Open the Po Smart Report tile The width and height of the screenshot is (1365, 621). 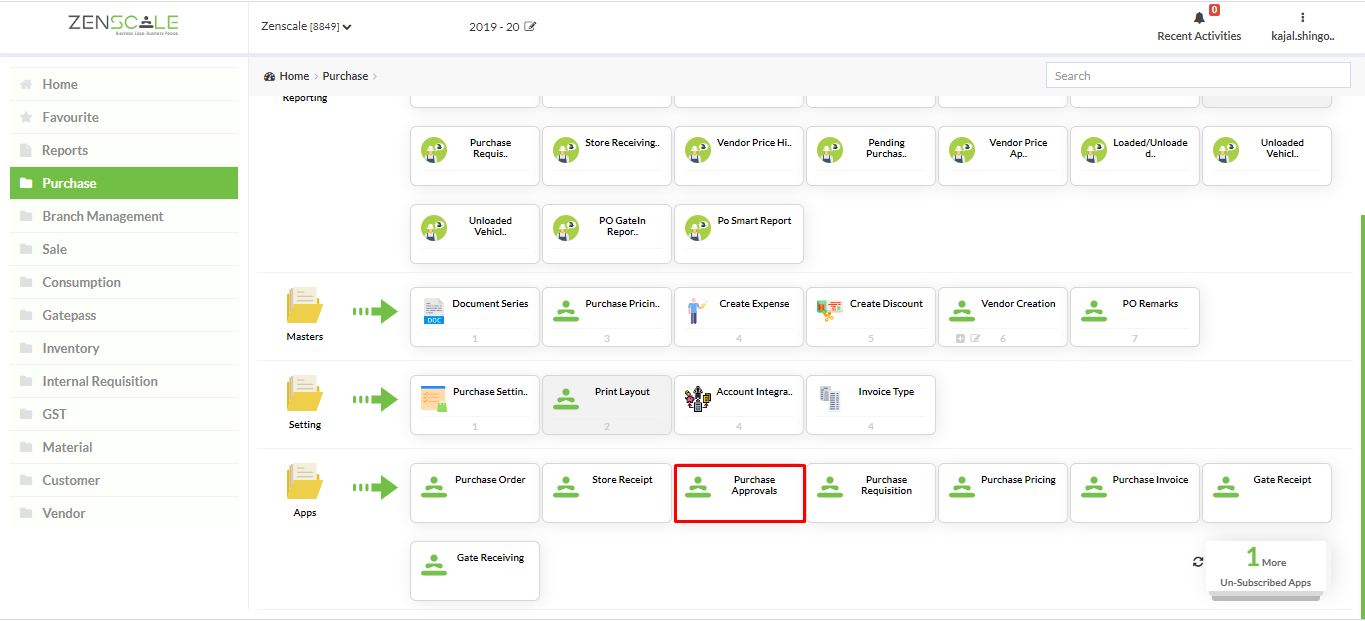pyautogui.click(x=739, y=234)
